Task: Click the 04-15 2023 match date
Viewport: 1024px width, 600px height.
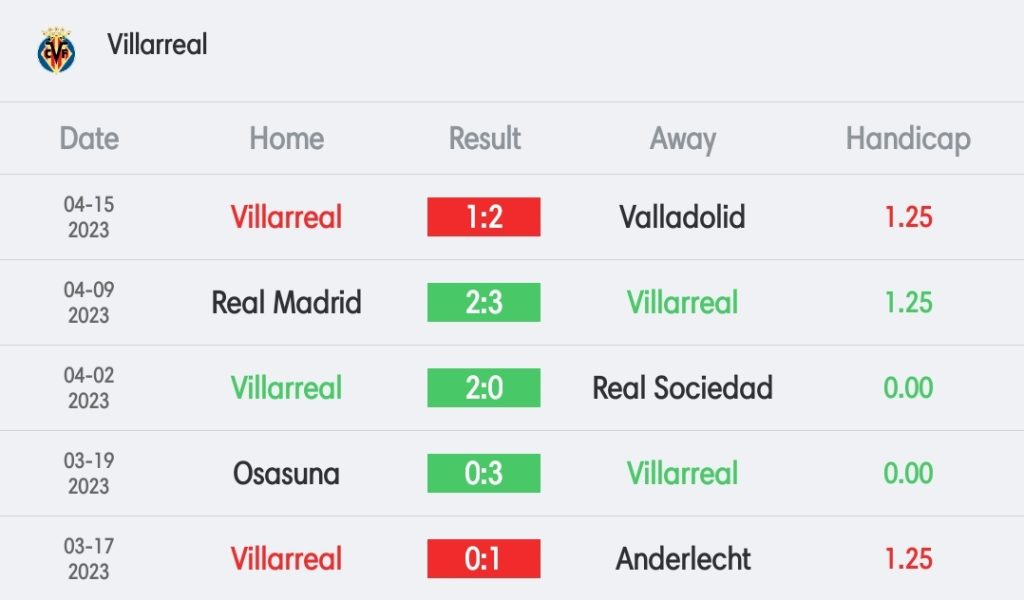Action: tap(89, 217)
